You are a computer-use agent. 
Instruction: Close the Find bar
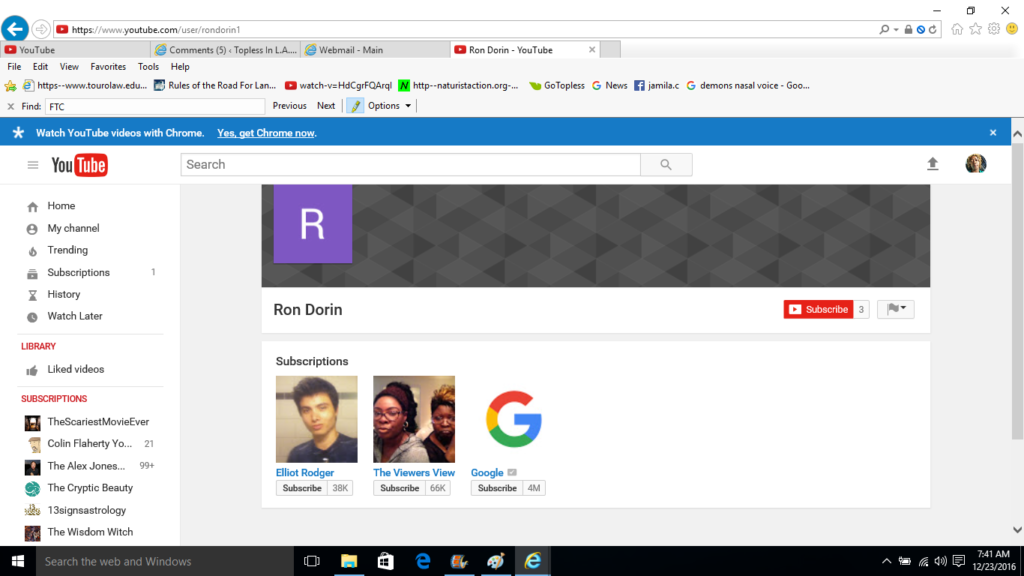point(10,106)
